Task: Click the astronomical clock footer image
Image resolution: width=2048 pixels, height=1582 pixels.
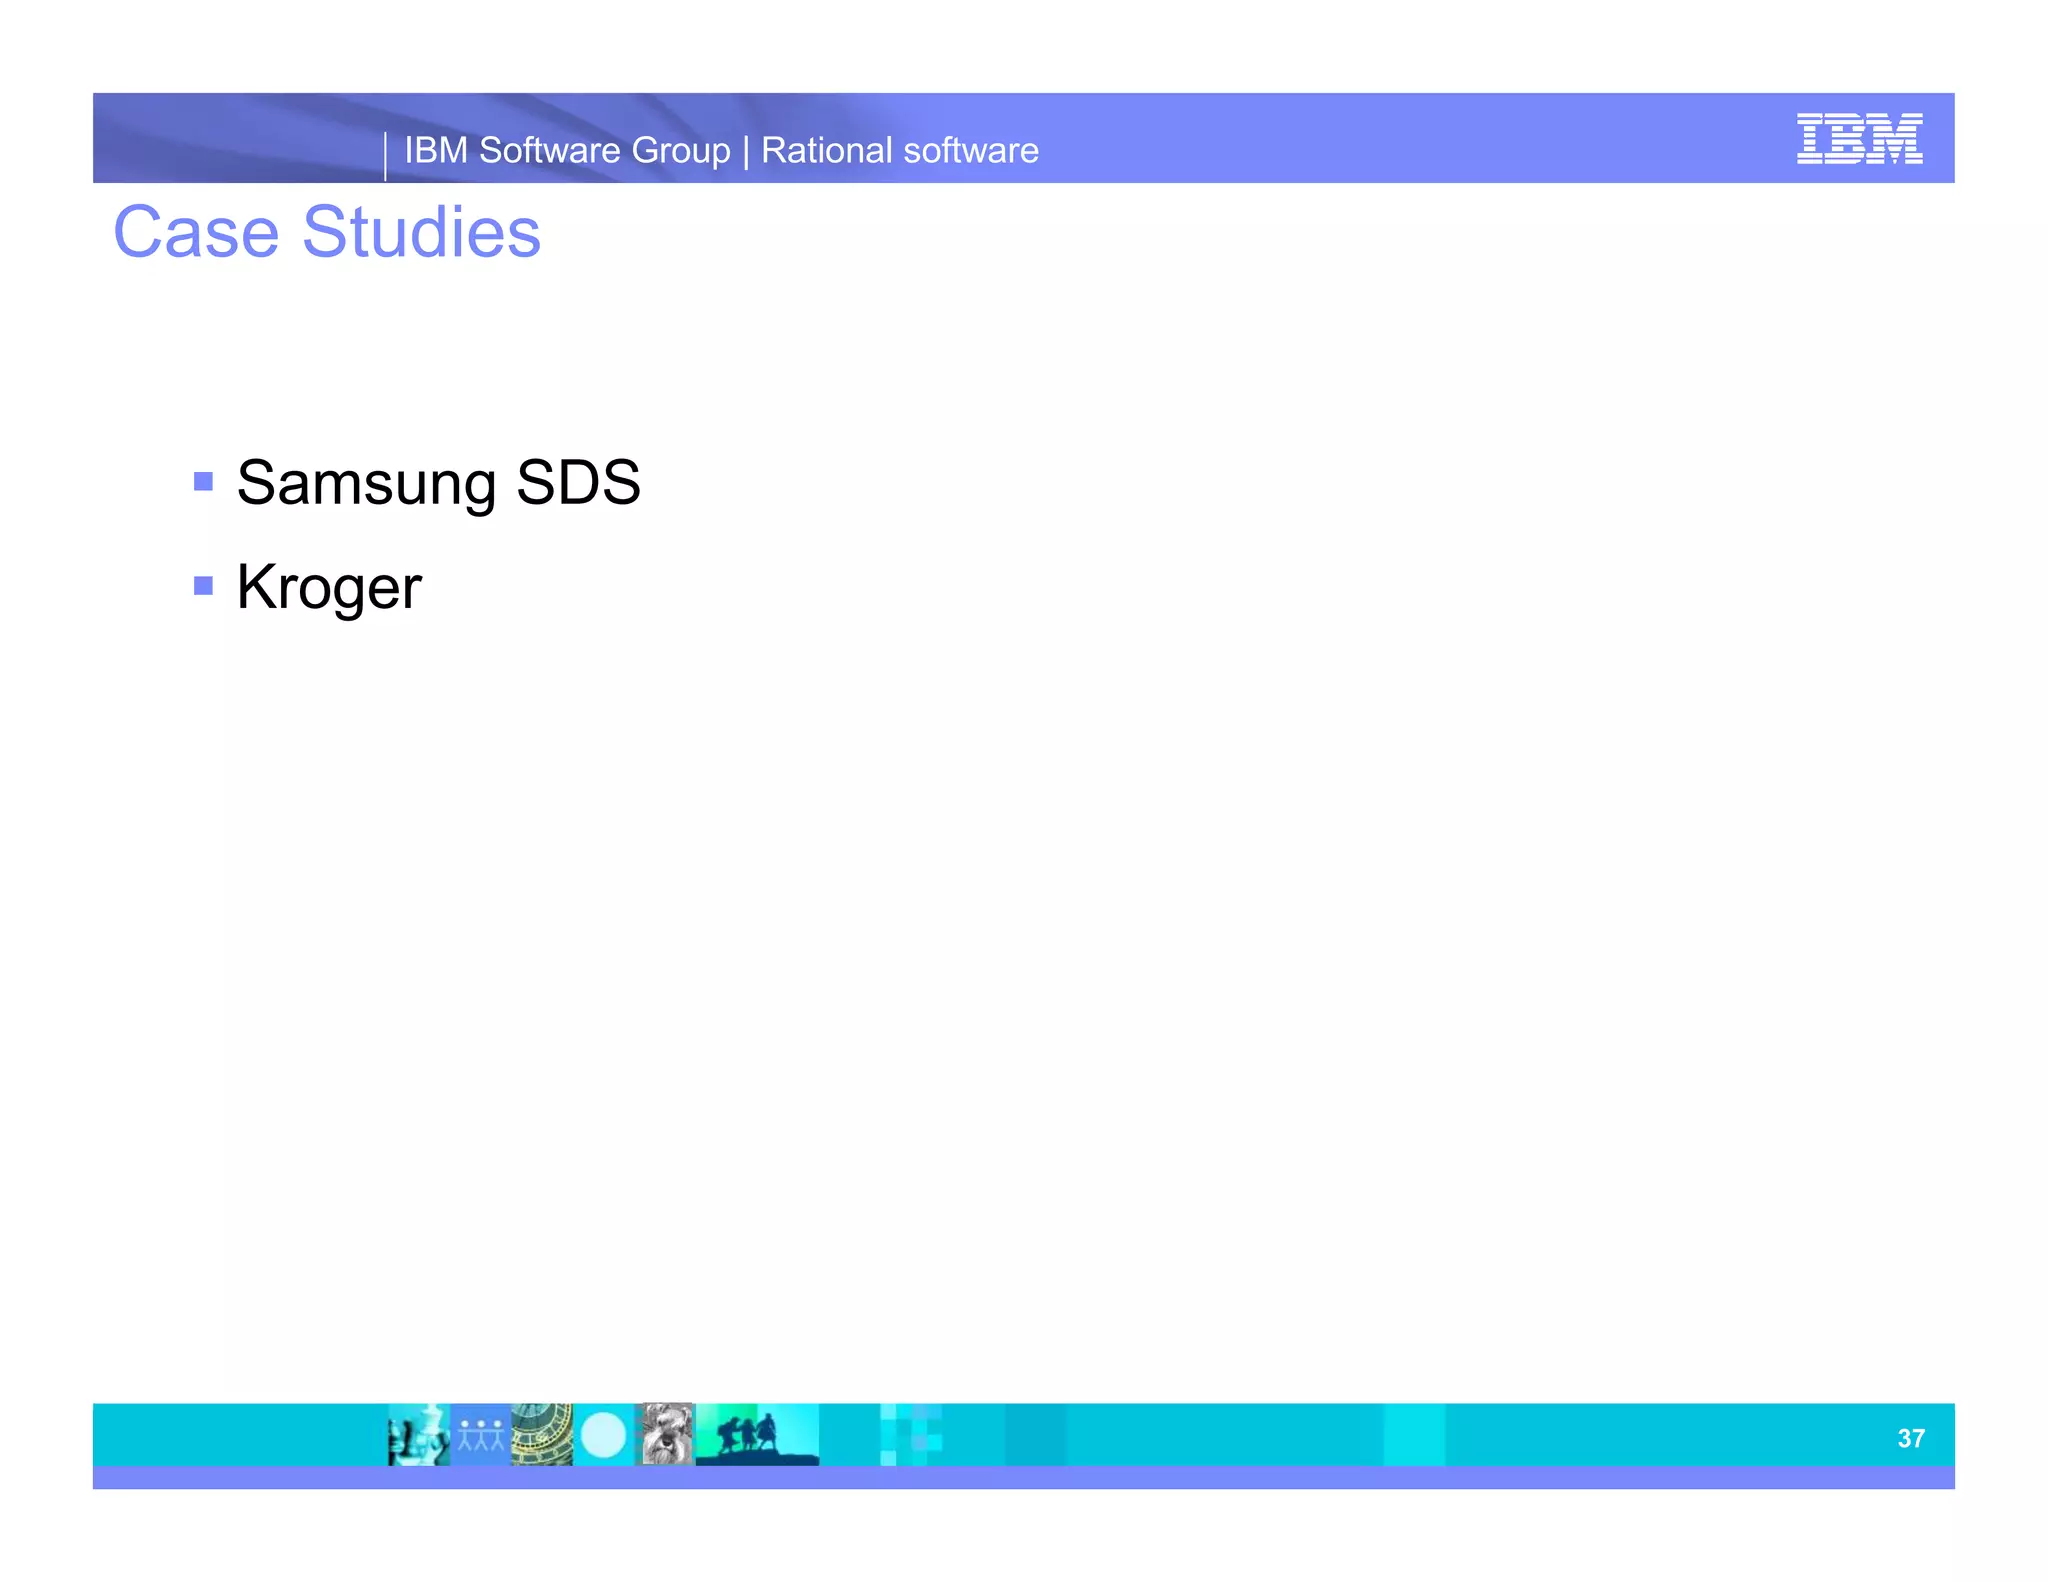Action: (x=541, y=1435)
